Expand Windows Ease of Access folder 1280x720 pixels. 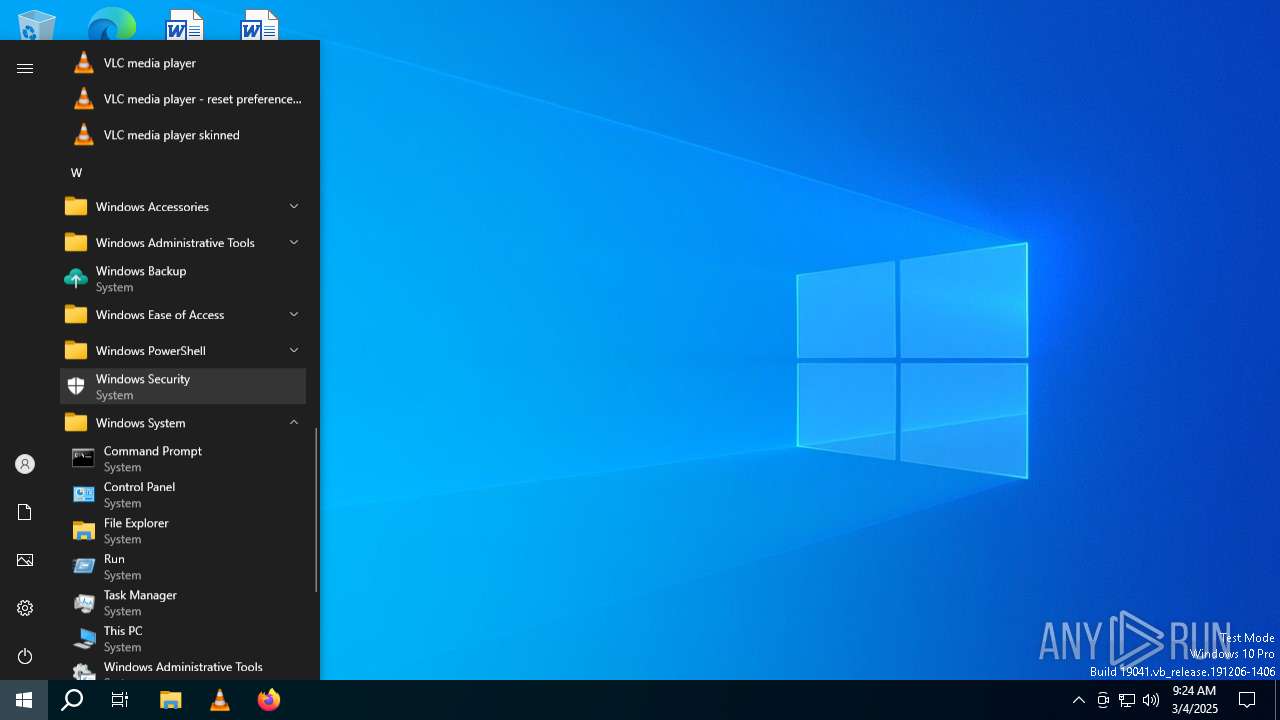click(x=183, y=315)
